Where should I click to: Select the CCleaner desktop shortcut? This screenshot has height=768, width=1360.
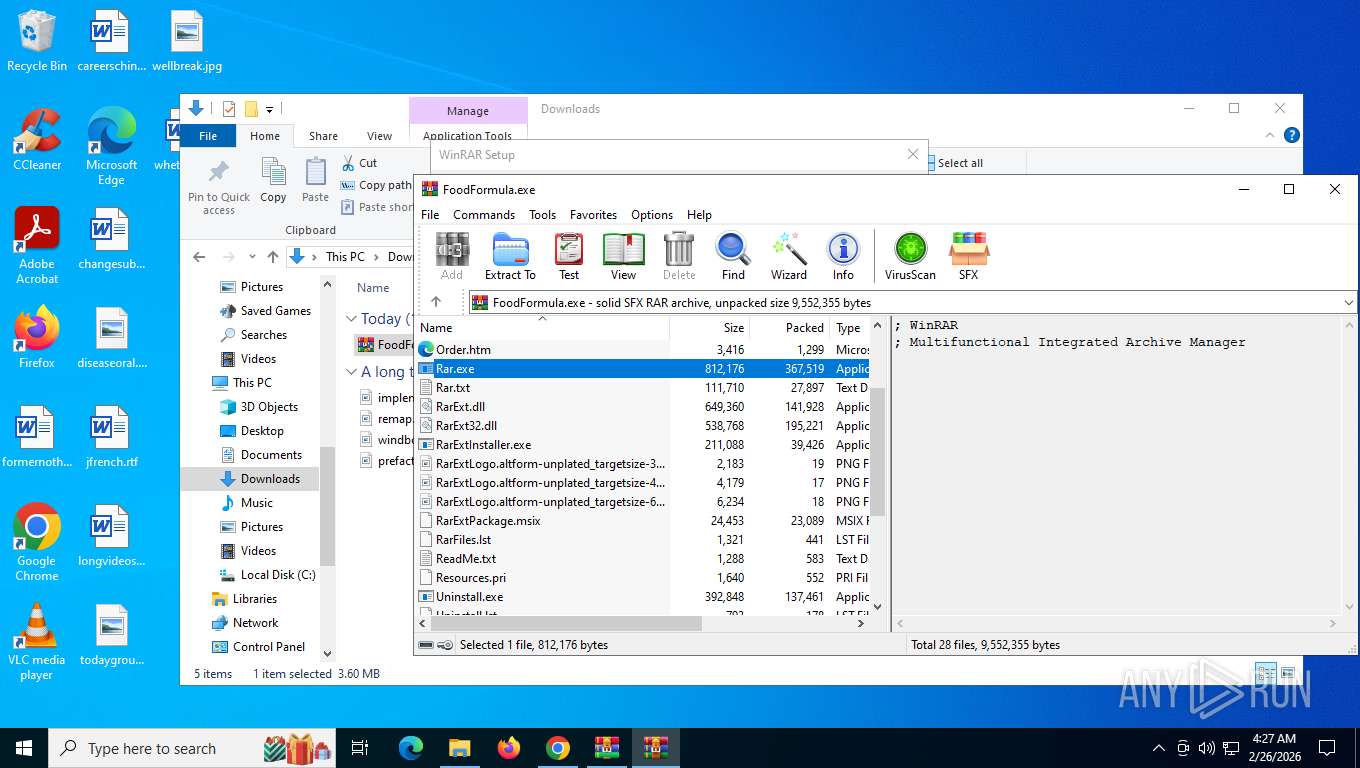(x=37, y=140)
